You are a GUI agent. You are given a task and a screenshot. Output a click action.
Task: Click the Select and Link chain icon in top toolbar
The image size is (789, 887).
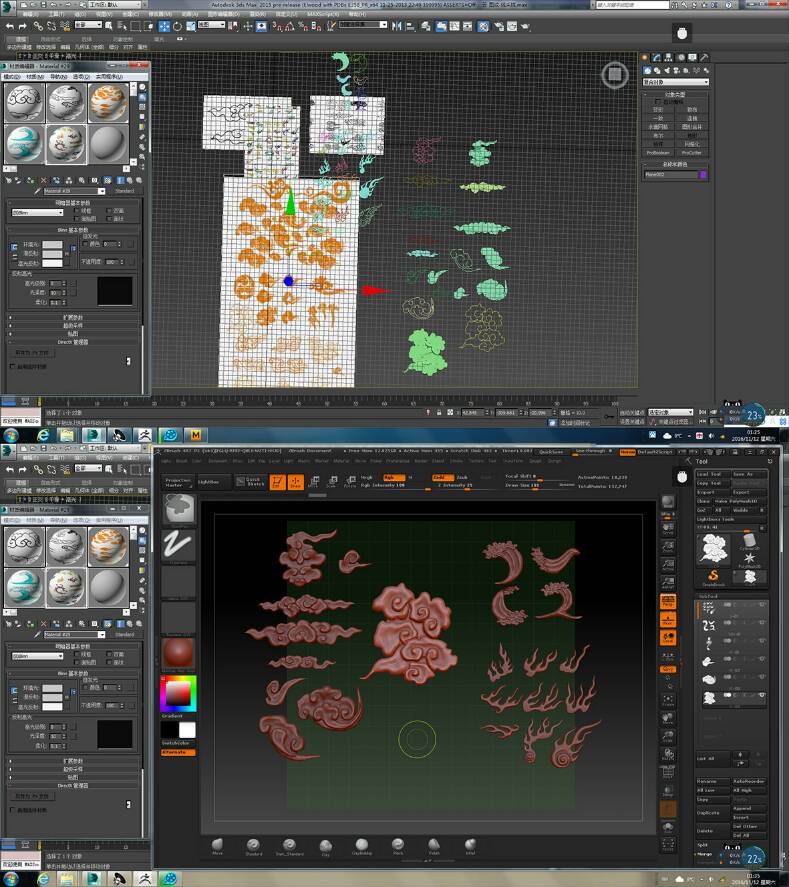[38, 26]
